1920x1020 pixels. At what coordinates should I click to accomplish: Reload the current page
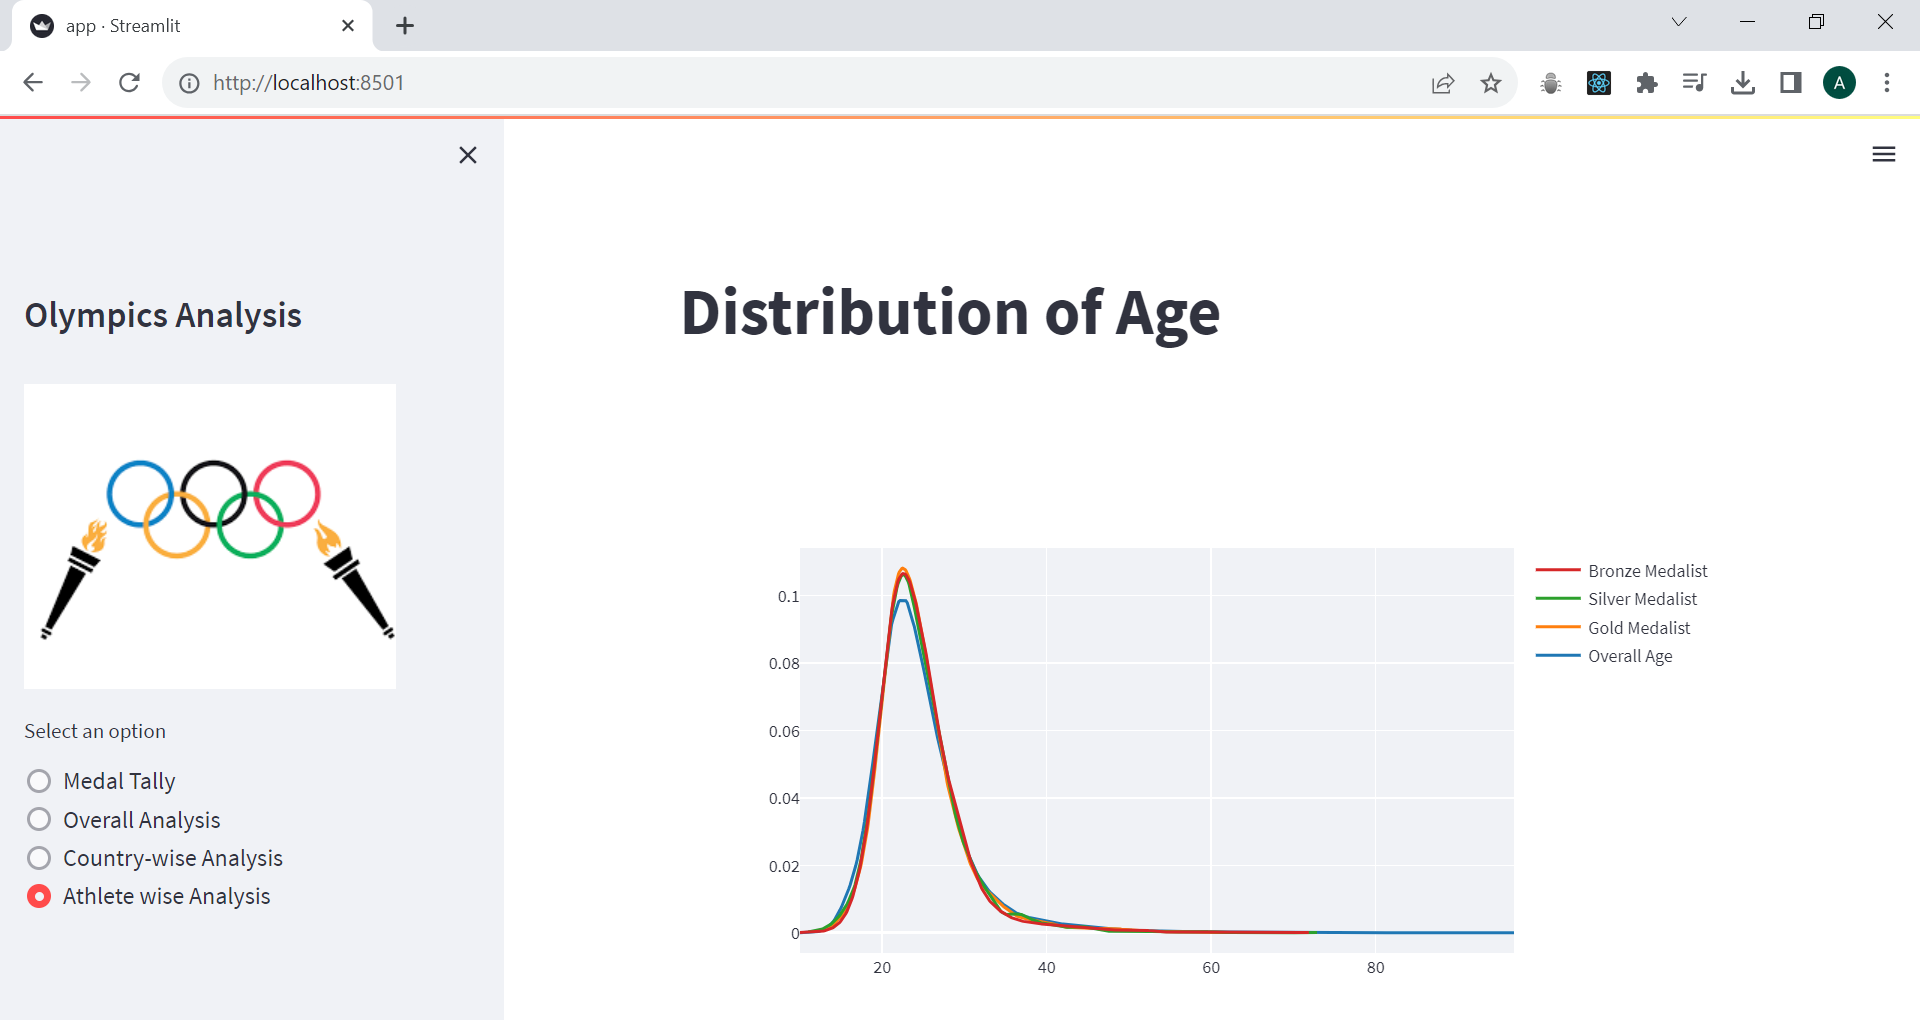(x=129, y=83)
